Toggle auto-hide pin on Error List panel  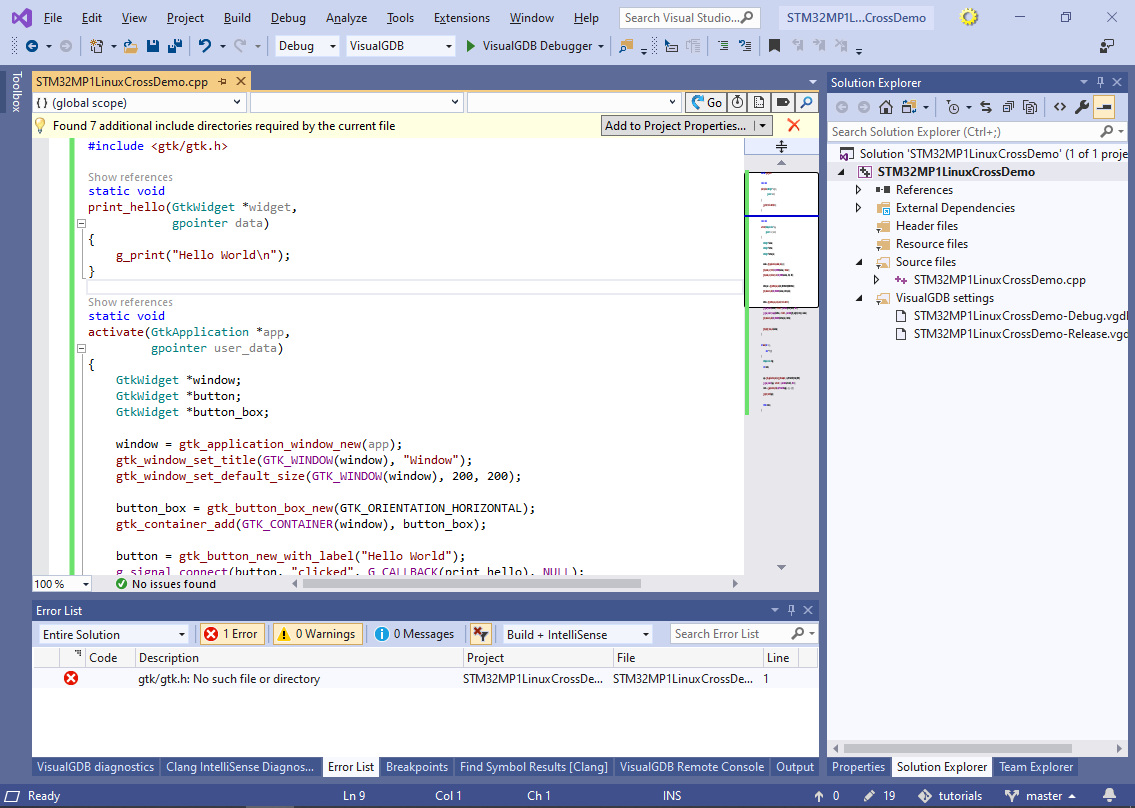(x=791, y=610)
